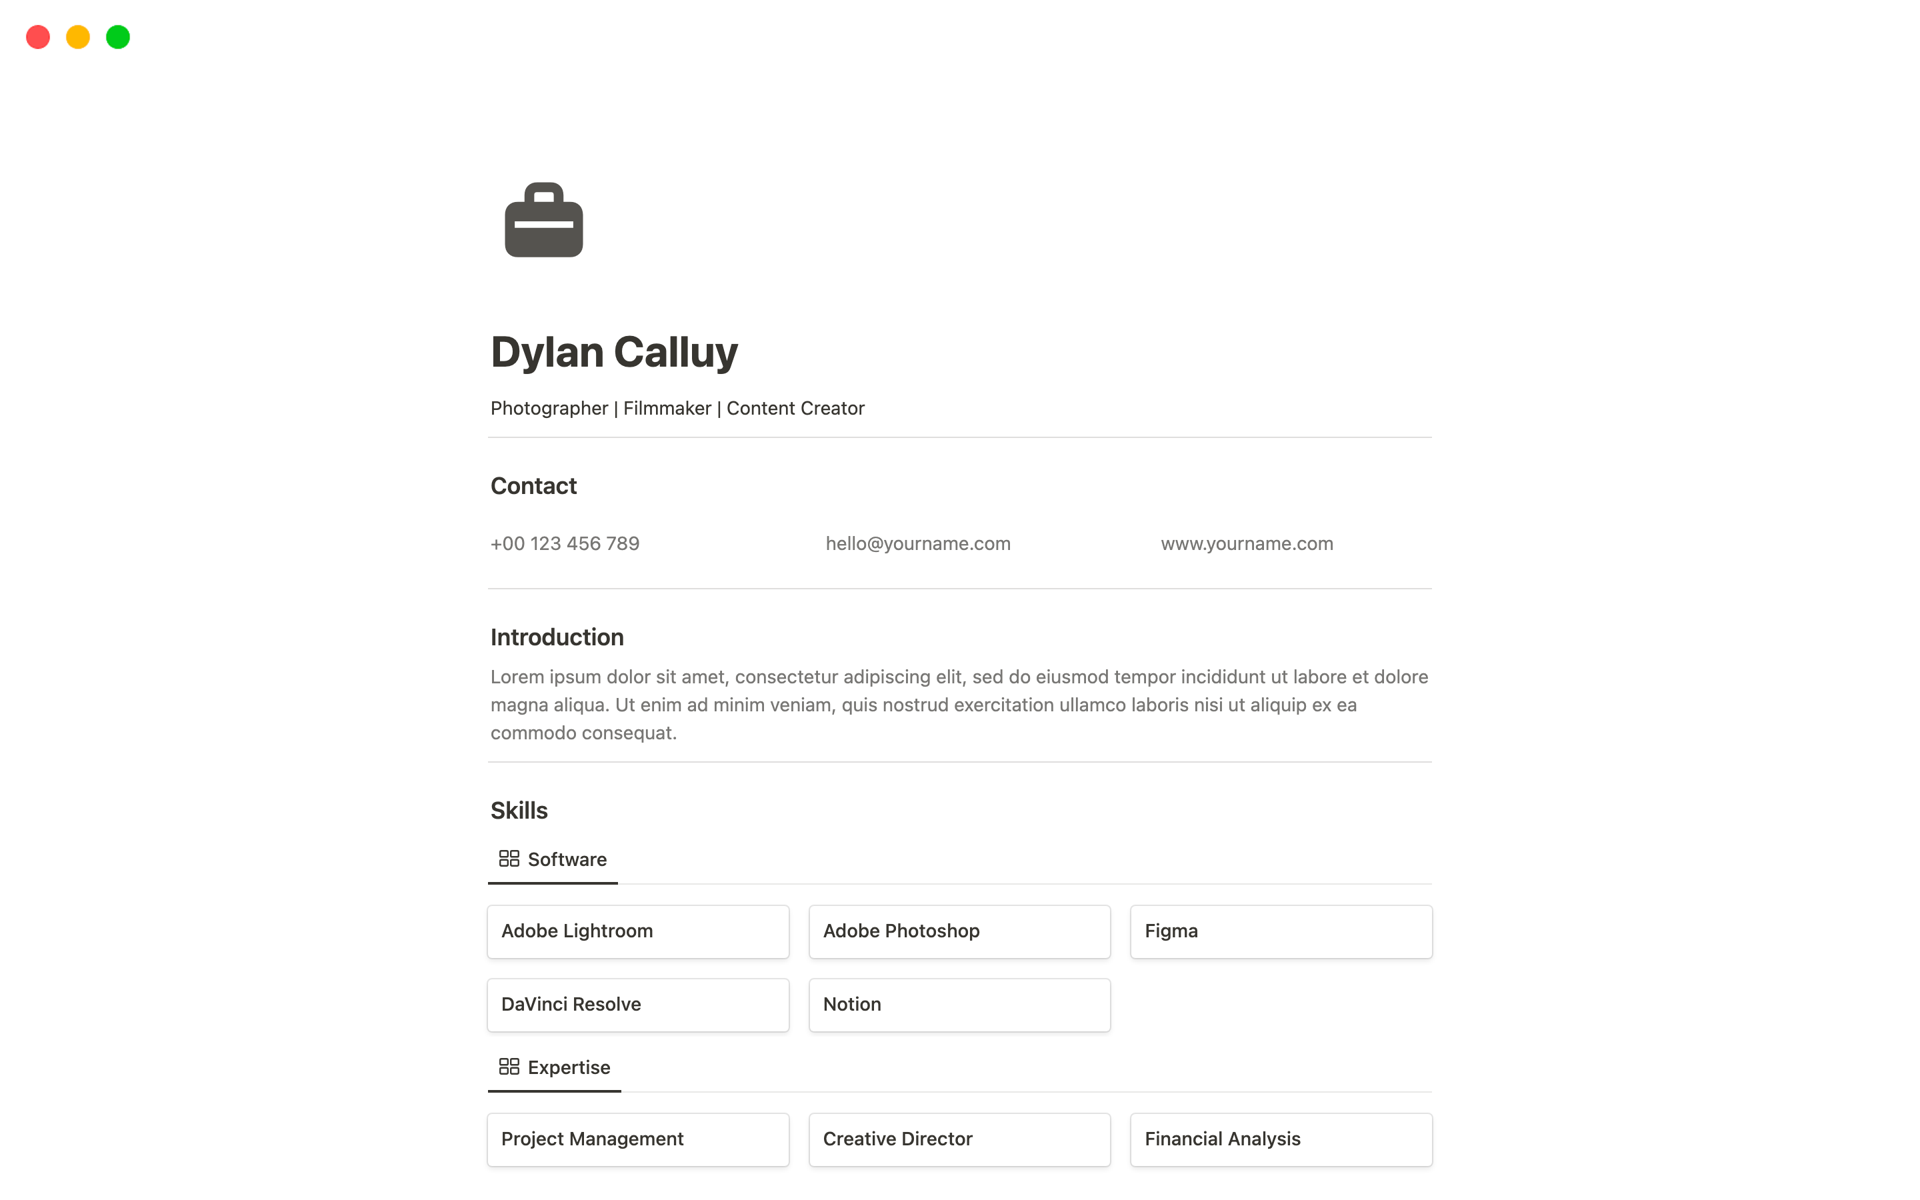
Task: Click the red macOS traffic light button
Action: (37, 36)
